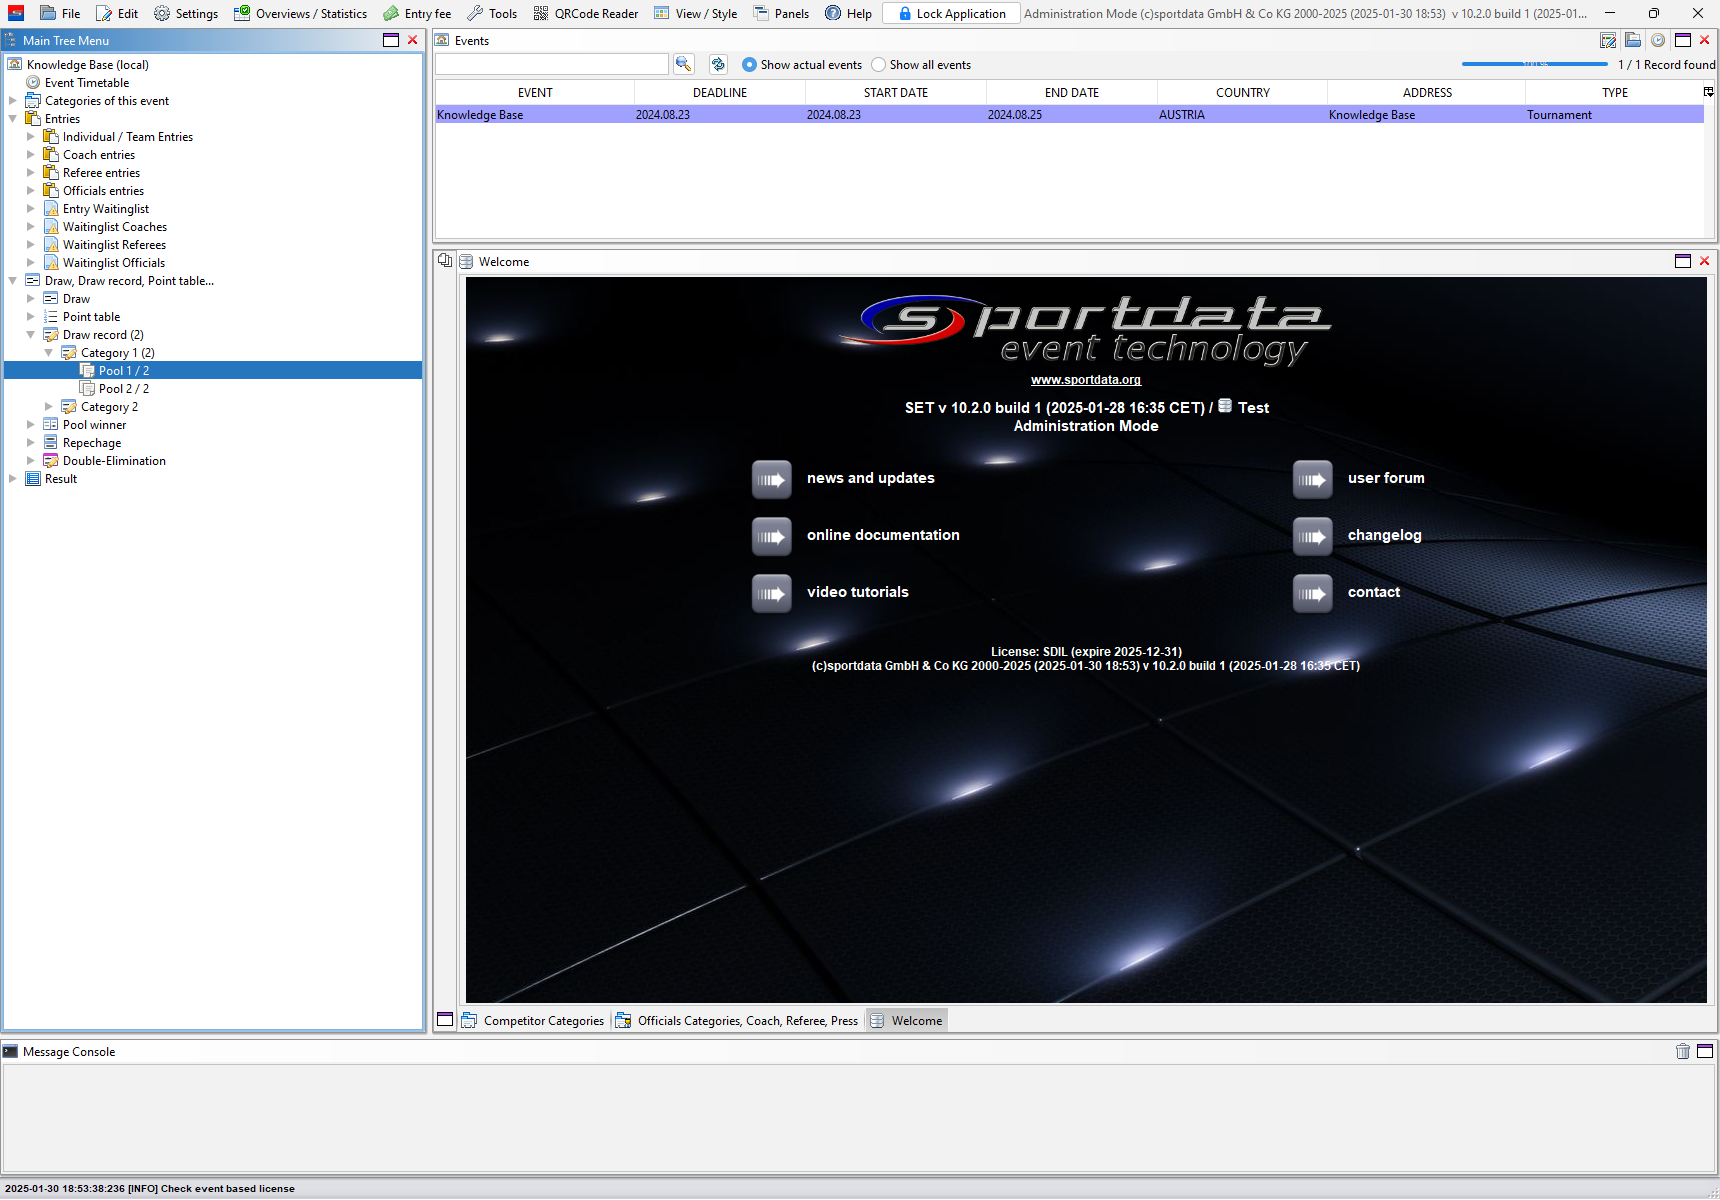Open the www.sportdata.org link
The height and width of the screenshot is (1200, 1720).
[1086, 380]
